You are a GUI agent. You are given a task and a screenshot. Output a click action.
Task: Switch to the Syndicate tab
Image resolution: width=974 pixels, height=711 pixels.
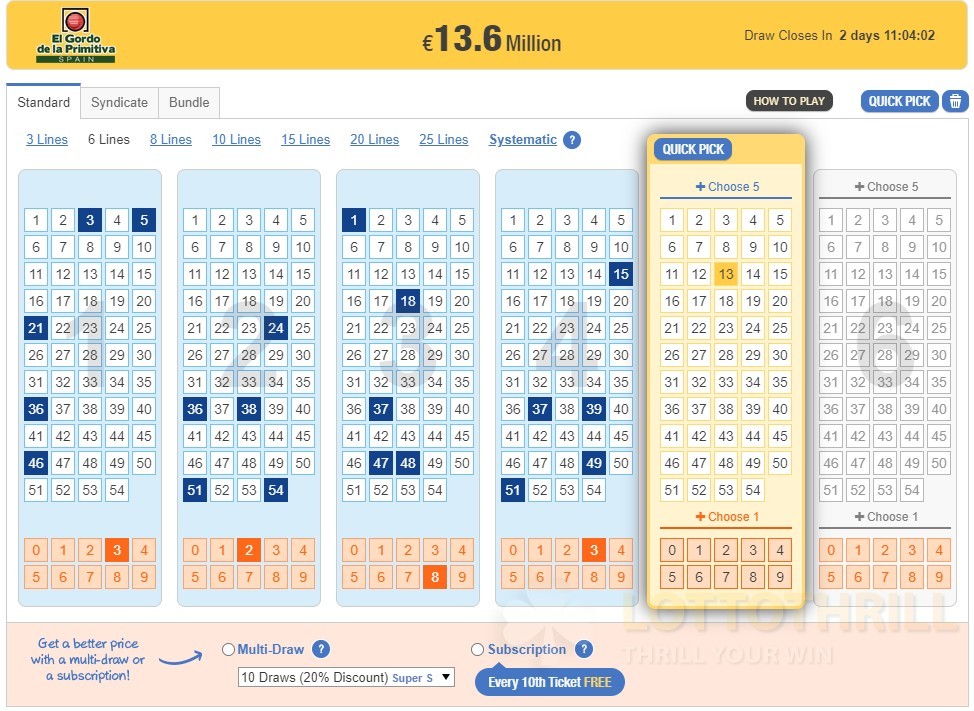point(119,102)
